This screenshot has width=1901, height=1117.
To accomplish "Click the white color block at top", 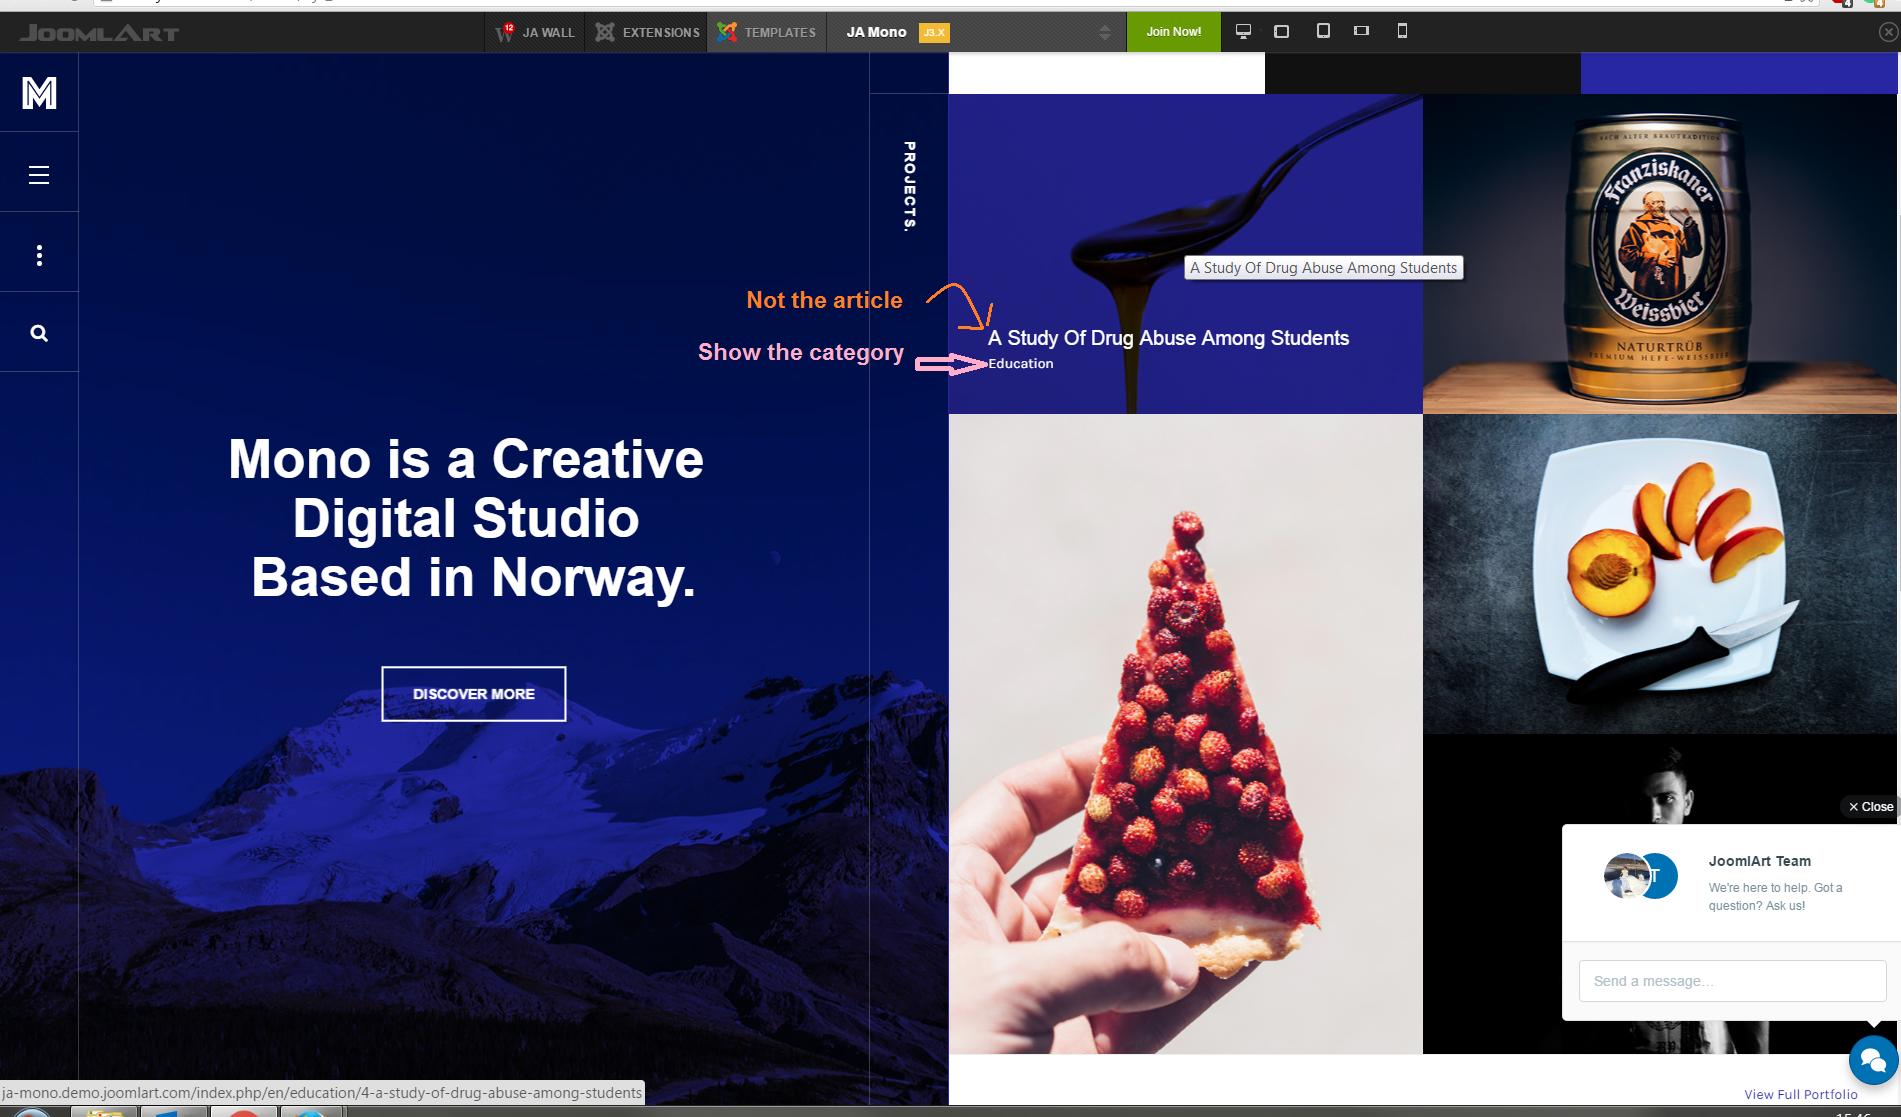I will tap(1106, 74).
